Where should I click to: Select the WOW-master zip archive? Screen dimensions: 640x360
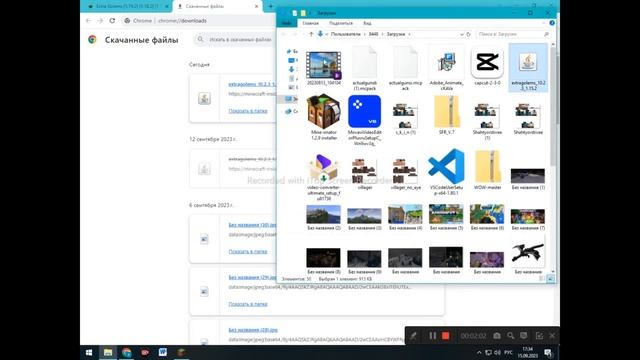487,169
